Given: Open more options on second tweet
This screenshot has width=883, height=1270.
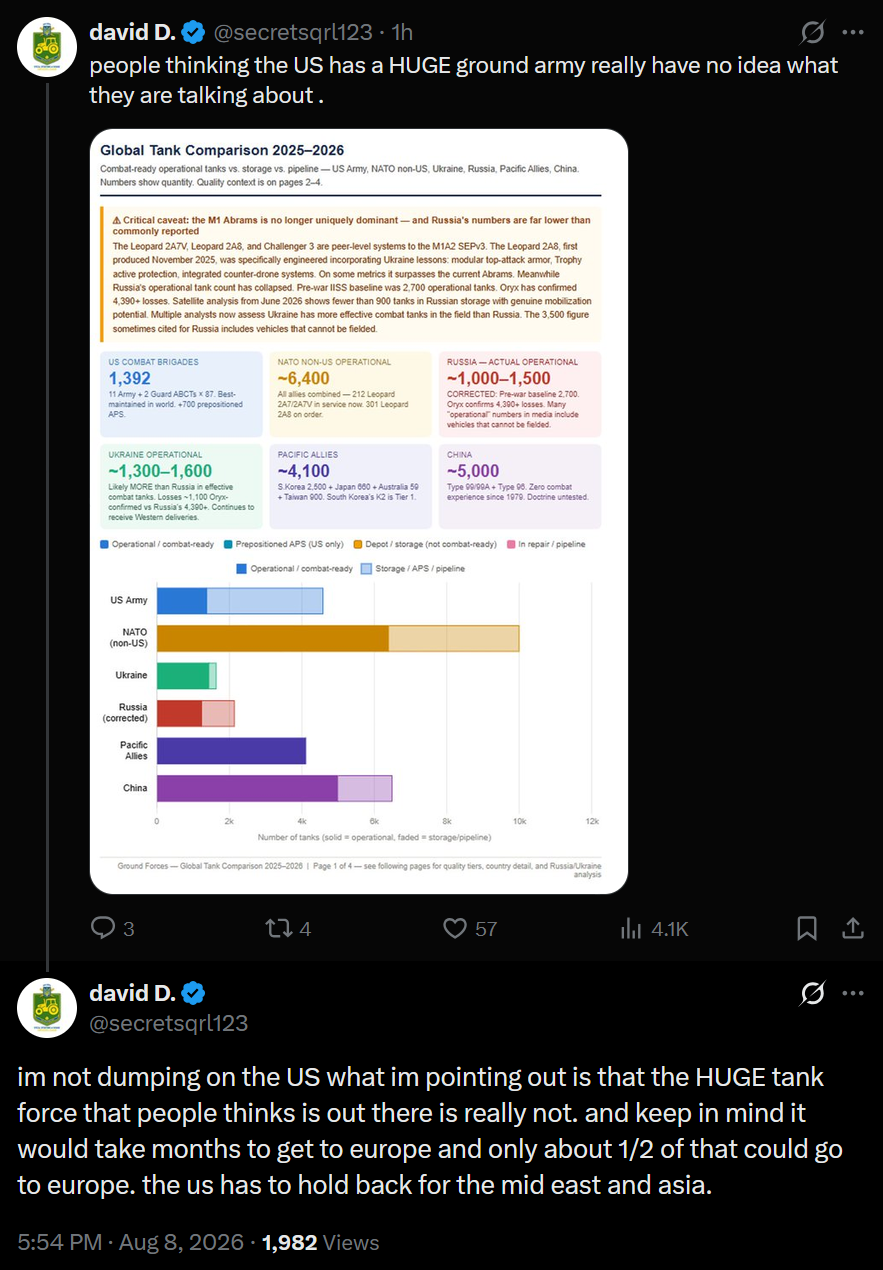Looking at the screenshot, I should 853,993.
